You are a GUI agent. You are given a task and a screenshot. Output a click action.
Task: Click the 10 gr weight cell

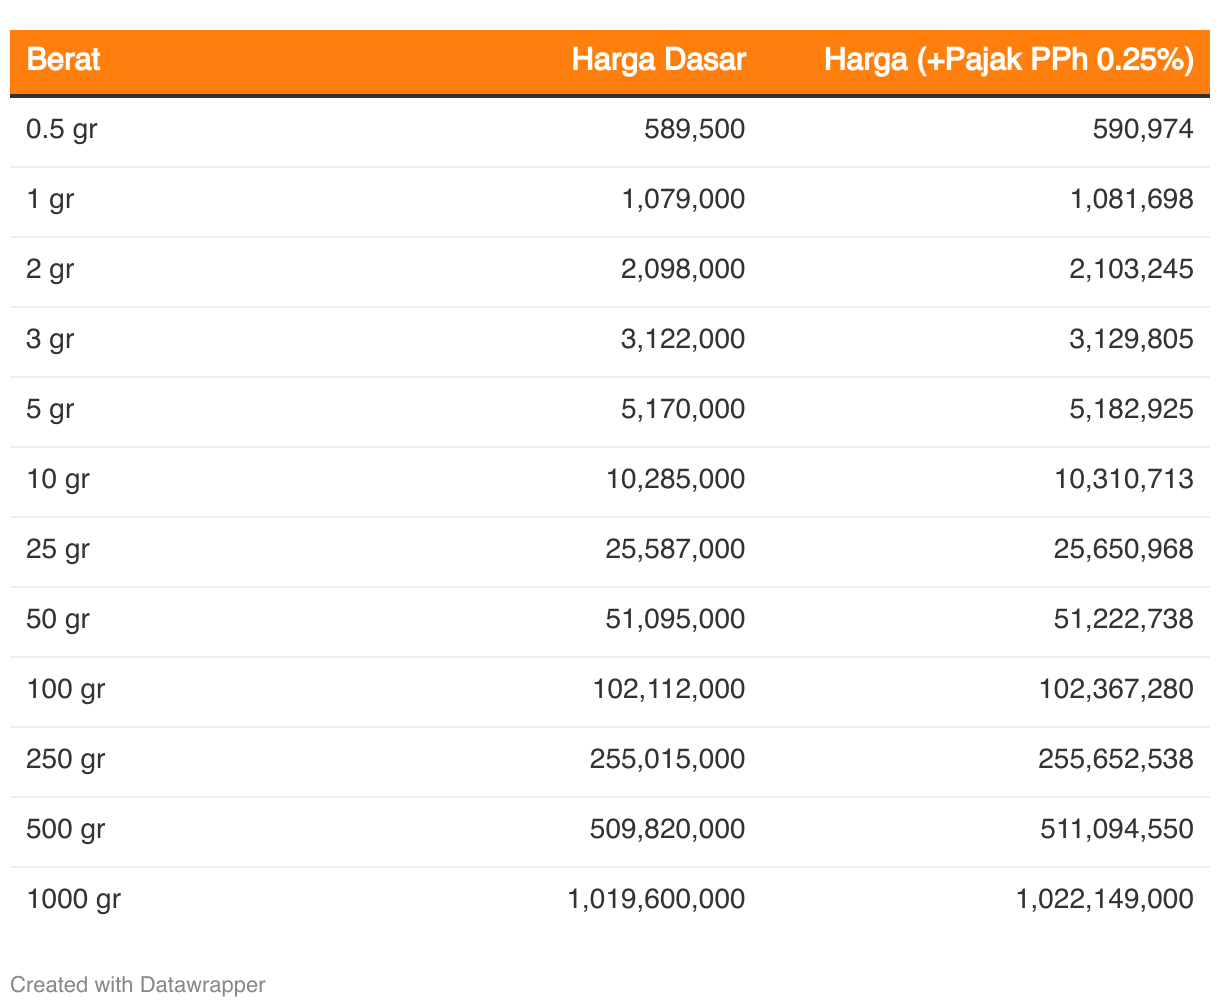click(x=58, y=480)
